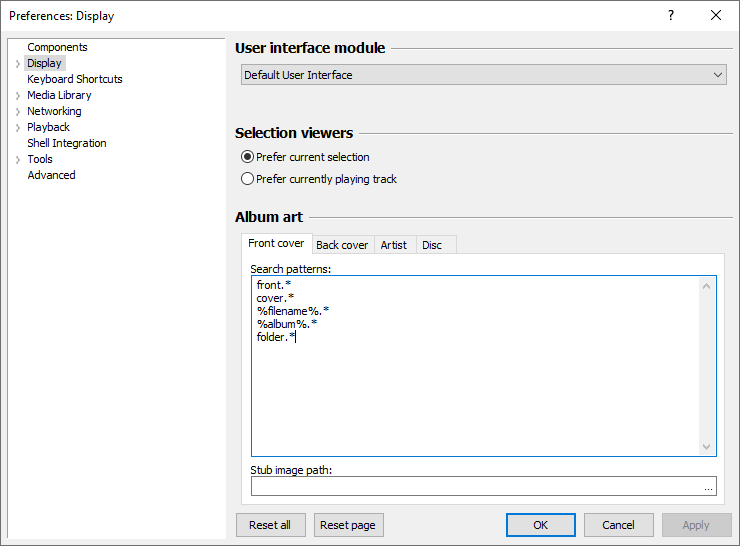
Task: Expand the Media Library tree node
Action: (18, 96)
